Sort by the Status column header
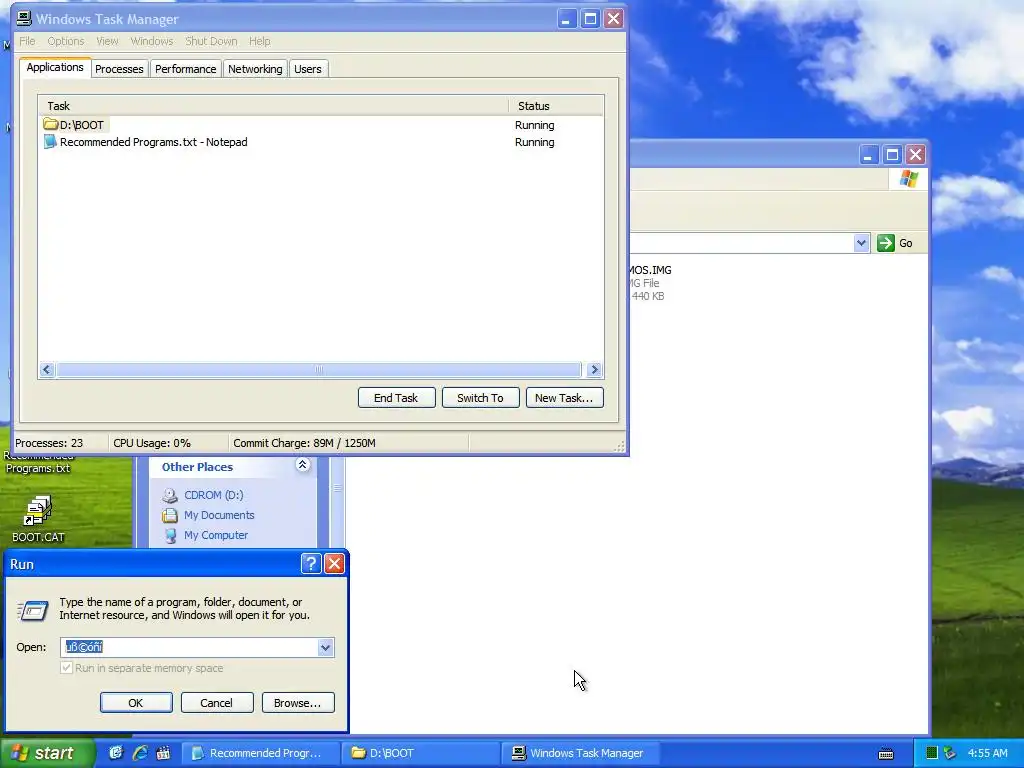The height and width of the screenshot is (768, 1024). [x=556, y=106]
